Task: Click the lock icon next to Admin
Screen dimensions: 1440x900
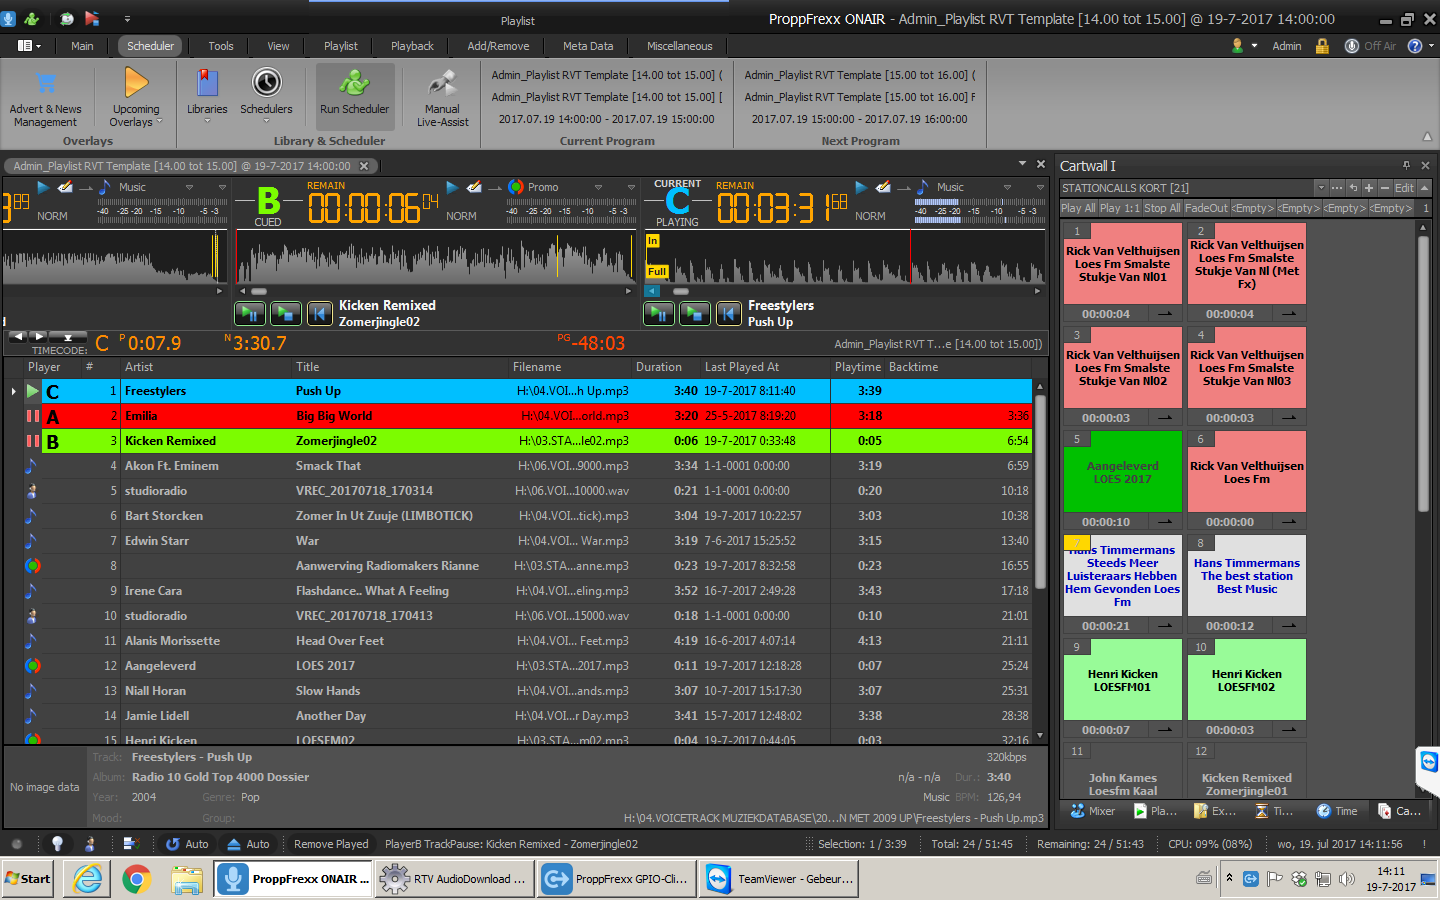Action: [1322, 46]
